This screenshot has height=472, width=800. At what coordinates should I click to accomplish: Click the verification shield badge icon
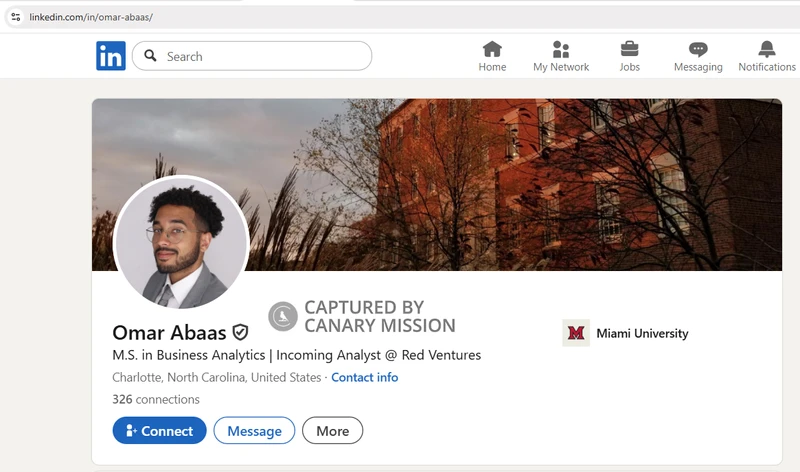pos(240,332)
